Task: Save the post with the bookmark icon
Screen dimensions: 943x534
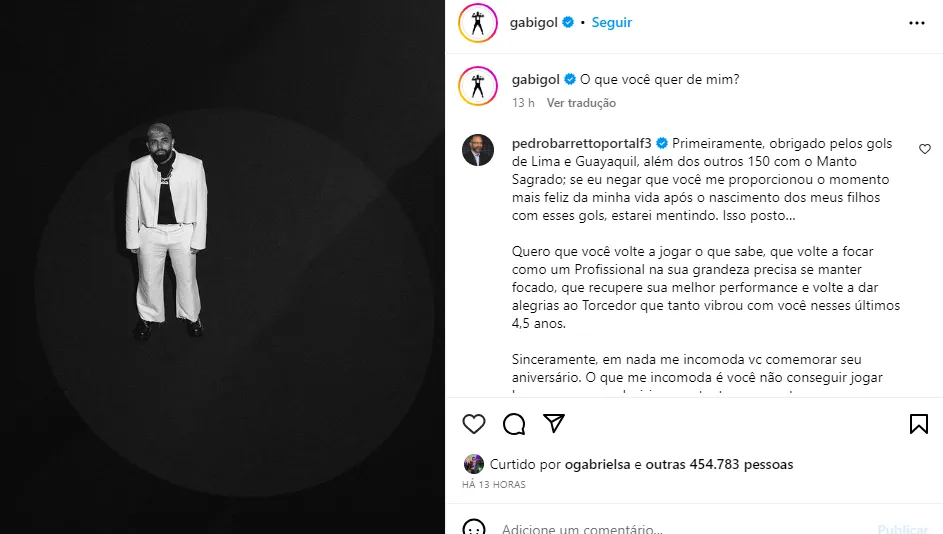Action: [x=918, y=424]
